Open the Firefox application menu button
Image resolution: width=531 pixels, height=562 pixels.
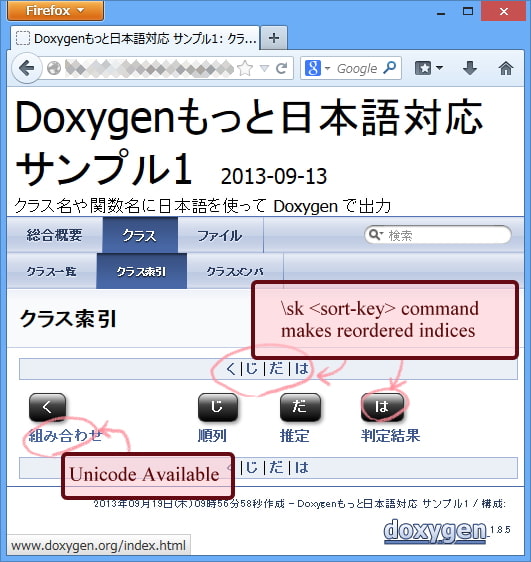coord(55,10)
